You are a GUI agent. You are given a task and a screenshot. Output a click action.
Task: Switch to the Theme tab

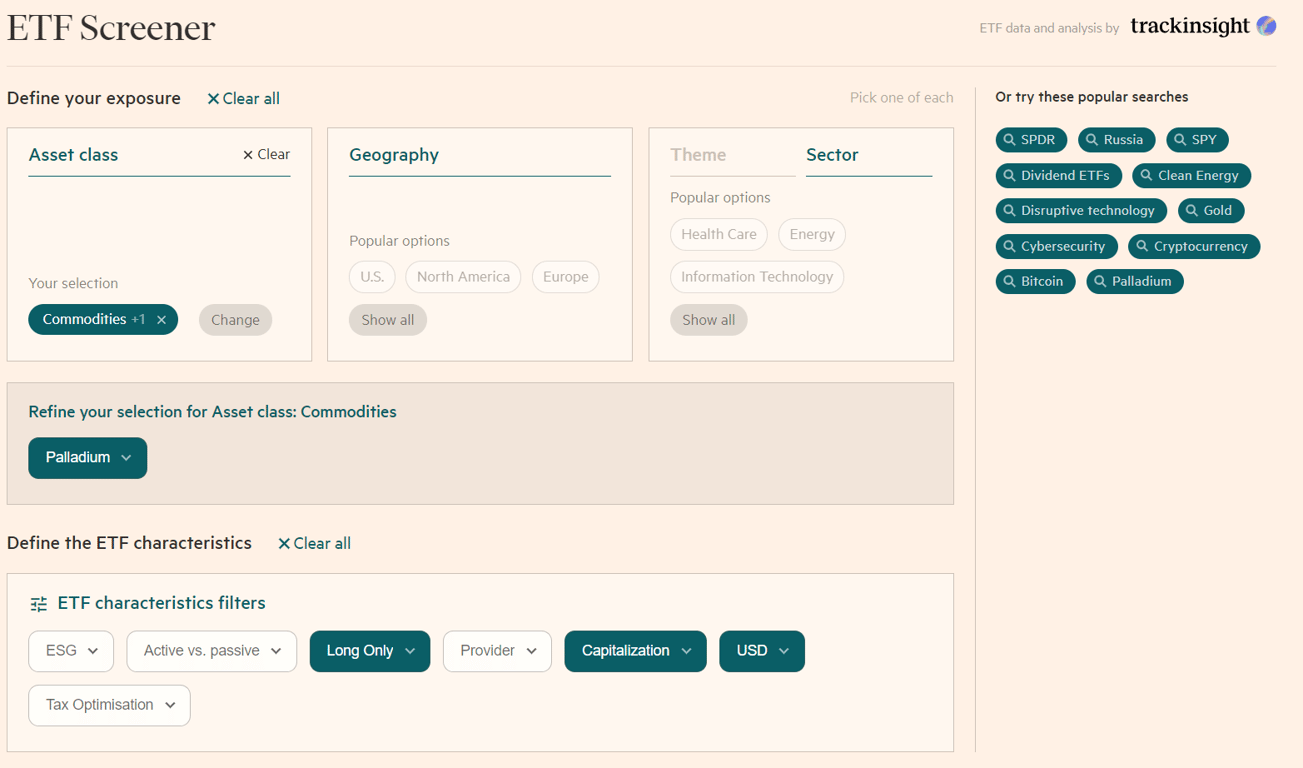(x=698, y=155)
